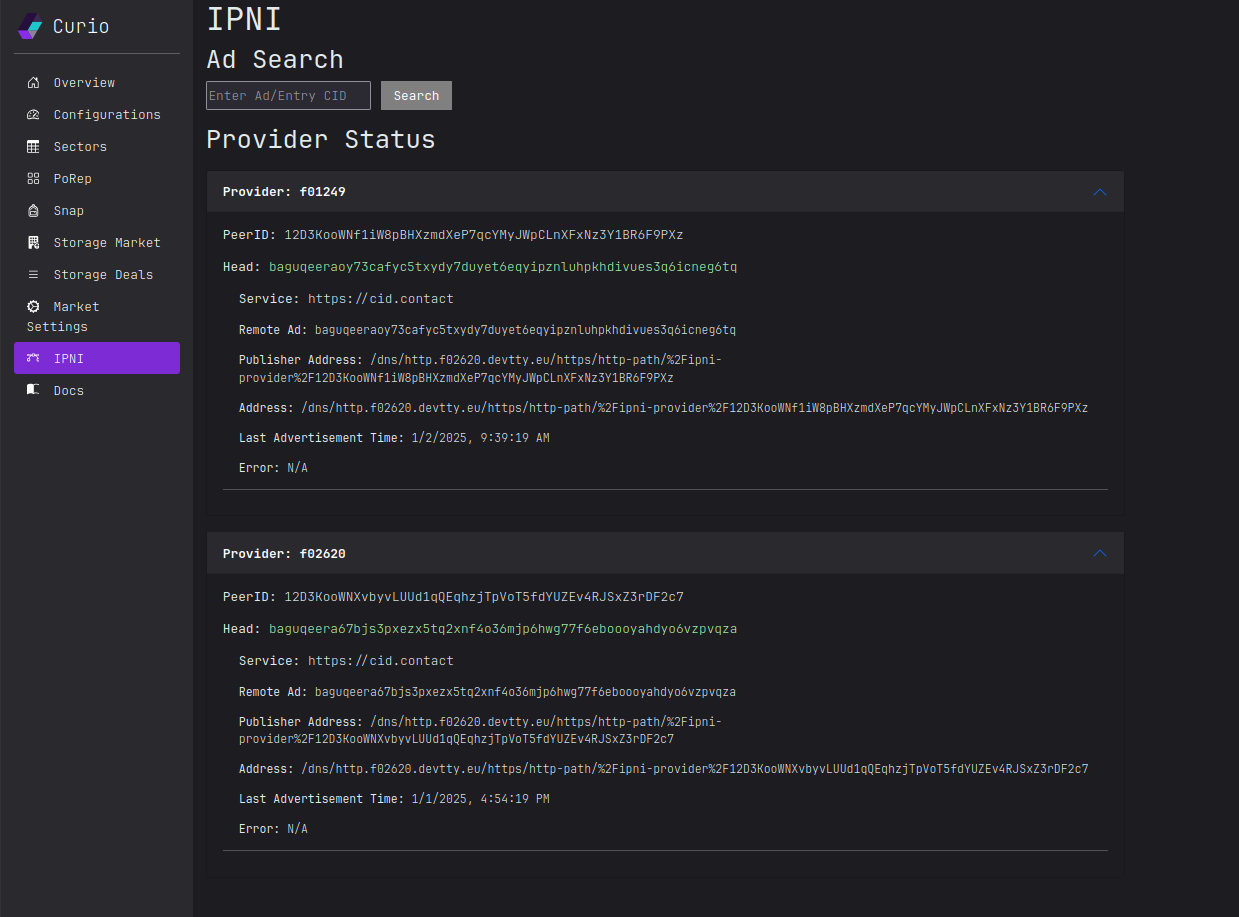Click the Overview house icon
Image resolution: width=1239 pixels, height=917 pixels.
(33, 83)
